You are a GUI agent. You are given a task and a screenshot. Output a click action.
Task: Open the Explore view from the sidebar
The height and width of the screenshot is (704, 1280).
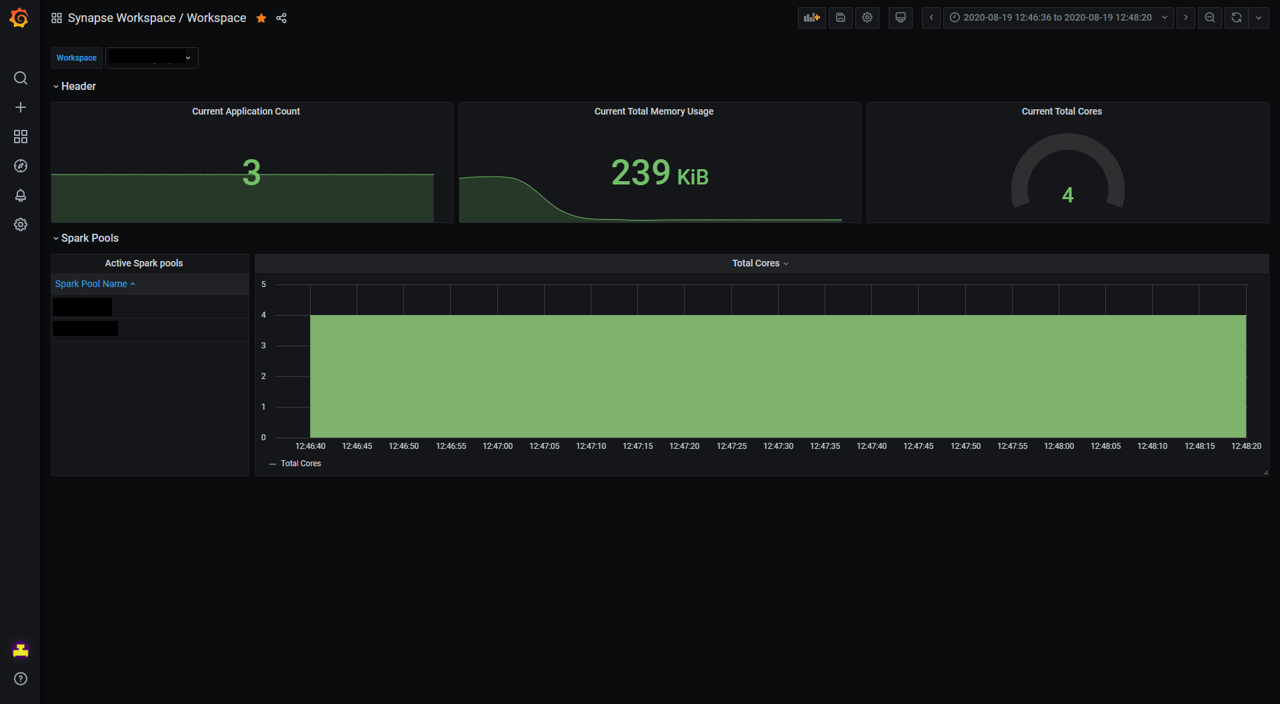[20, 166]
